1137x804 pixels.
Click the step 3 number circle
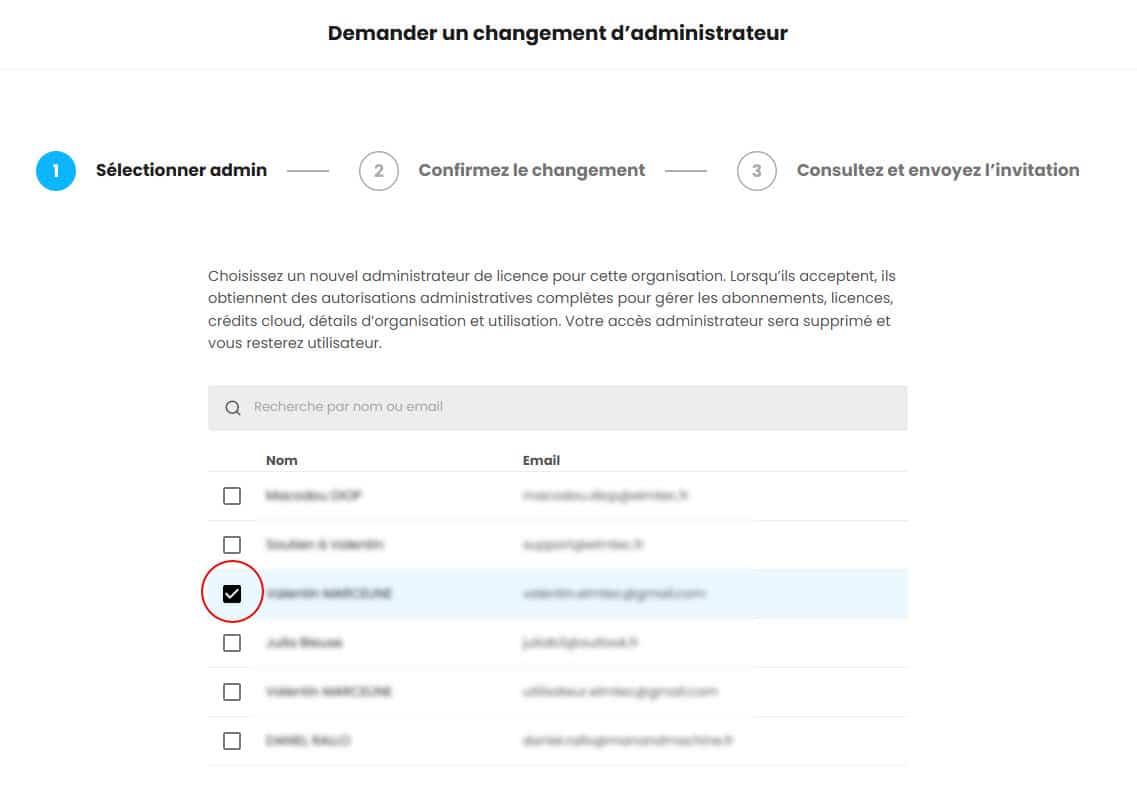(756, 171)
